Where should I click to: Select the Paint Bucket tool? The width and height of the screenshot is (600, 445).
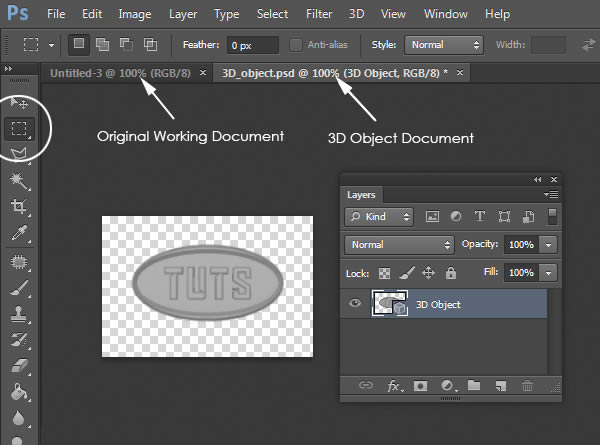pos(19,392)
